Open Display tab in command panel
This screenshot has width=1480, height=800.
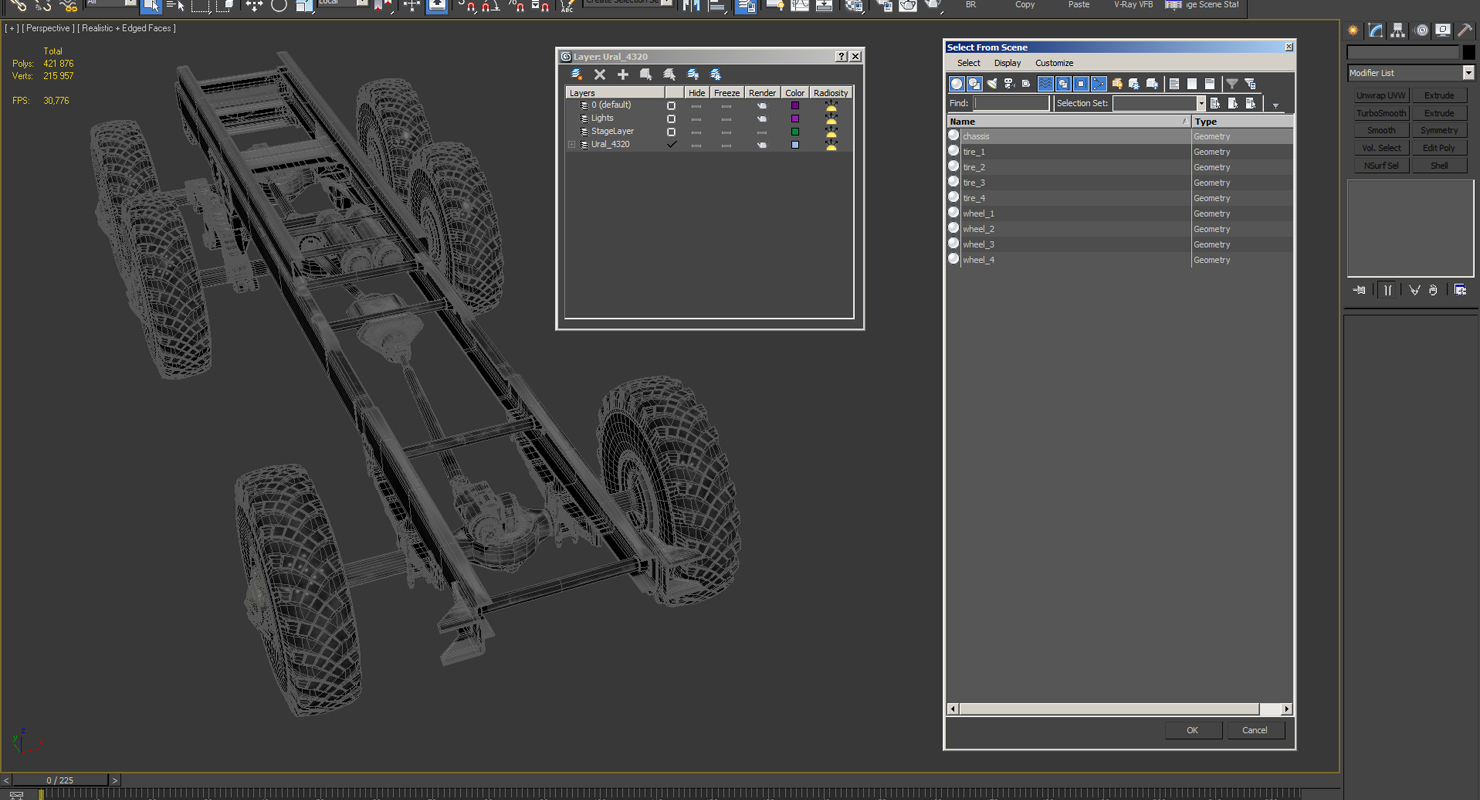point(1443,30)
